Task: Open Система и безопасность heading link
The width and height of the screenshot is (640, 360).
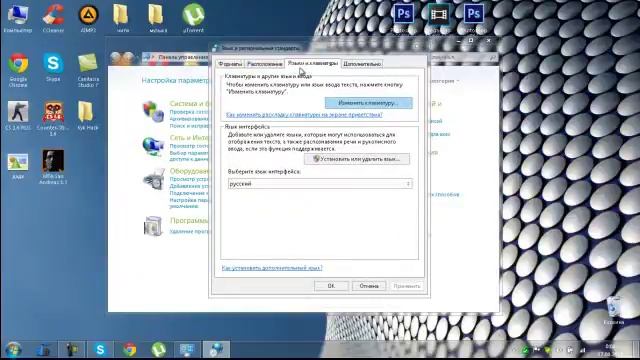Action: point(189,104)
